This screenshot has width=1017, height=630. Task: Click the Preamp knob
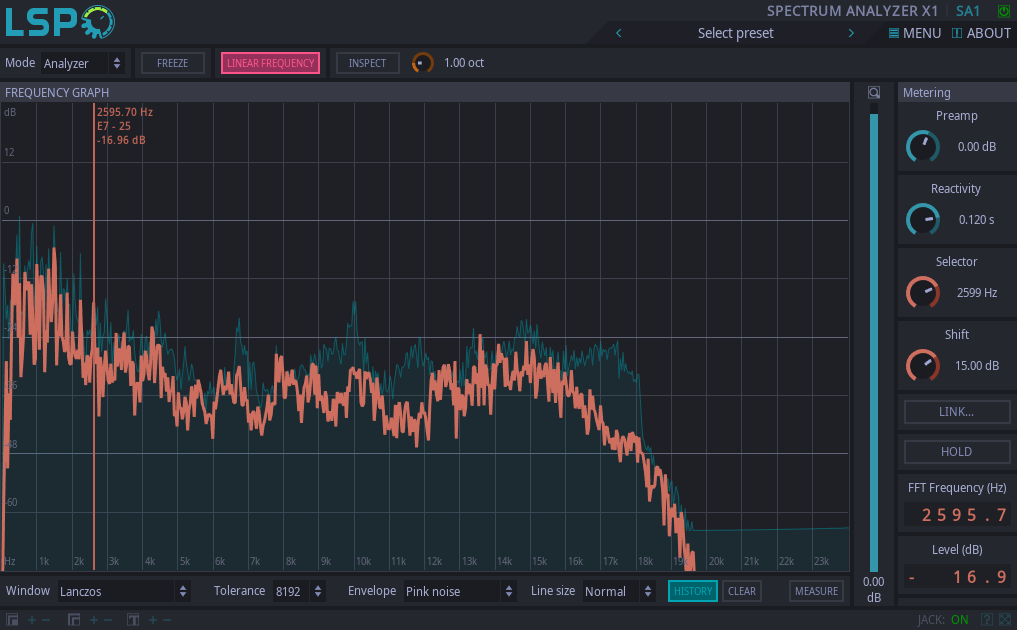(922, 147)
